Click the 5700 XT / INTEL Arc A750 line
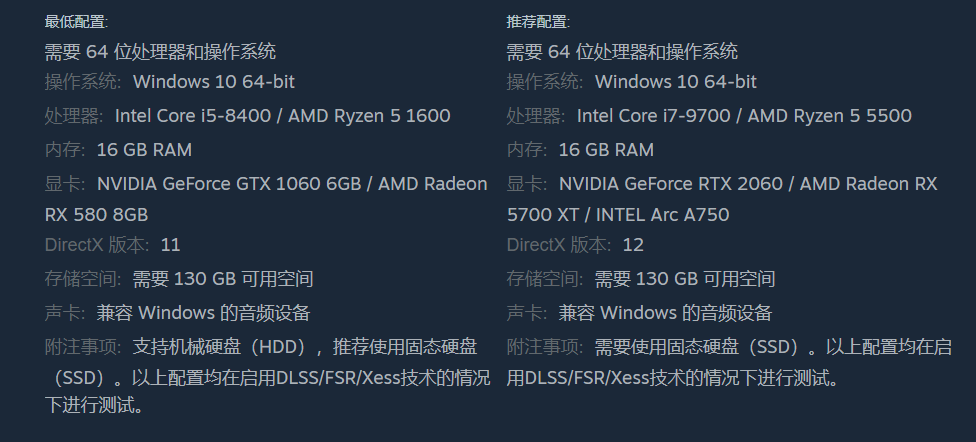Screen dimensions: 976x442 [618, 215]
